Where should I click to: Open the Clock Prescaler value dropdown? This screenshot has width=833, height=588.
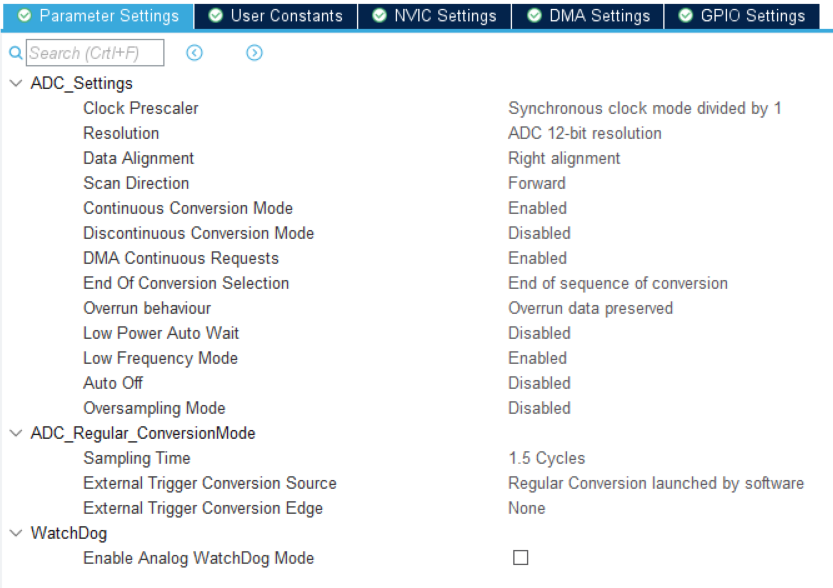[x=644, y=108]
